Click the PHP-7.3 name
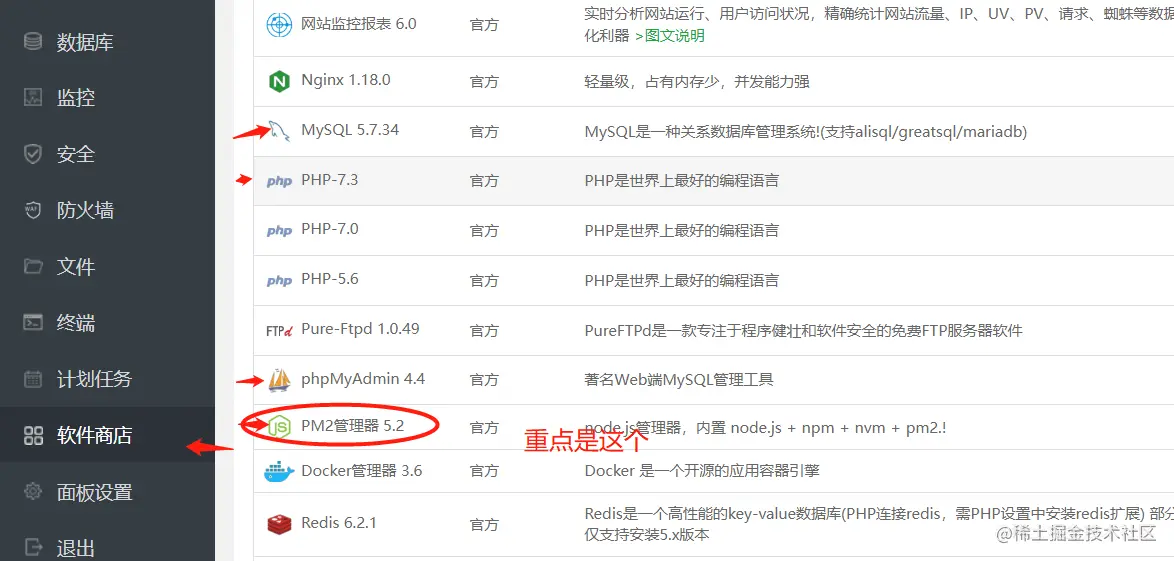The image size is (1174, 561). (x=329, y=180)
